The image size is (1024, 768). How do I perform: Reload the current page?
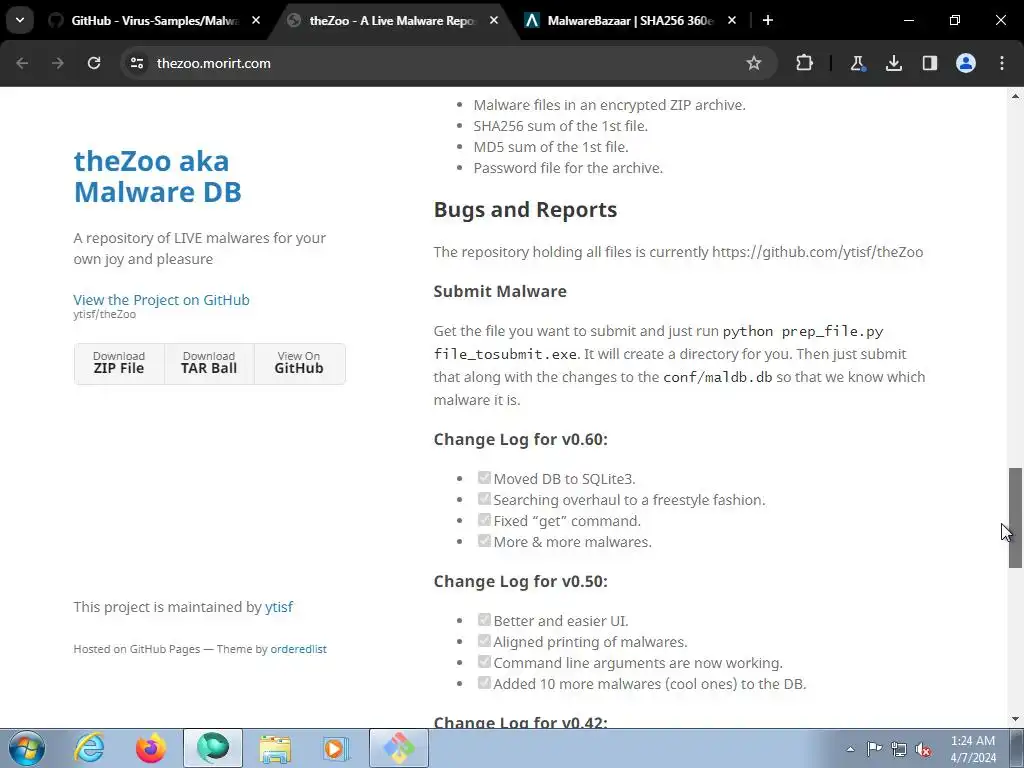[x=94, y=63]
